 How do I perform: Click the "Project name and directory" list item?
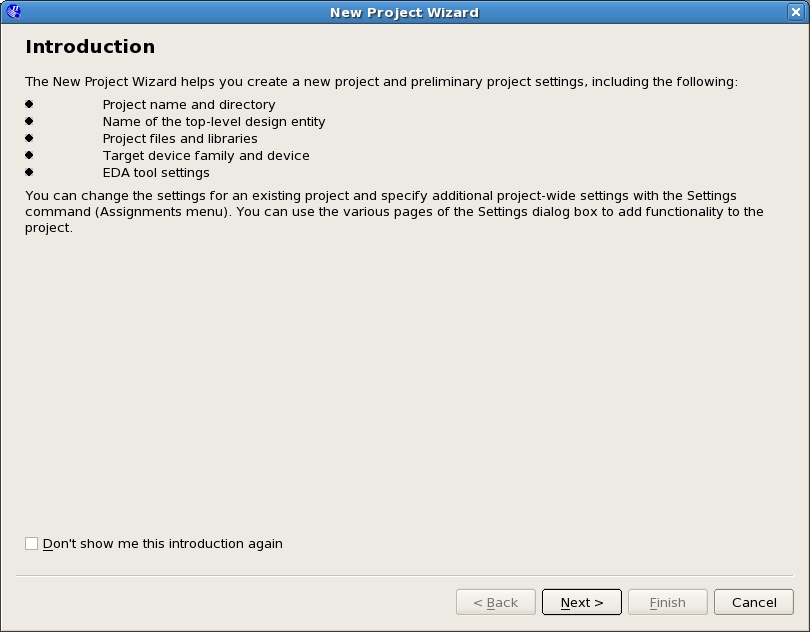click(x=189, y=104)
